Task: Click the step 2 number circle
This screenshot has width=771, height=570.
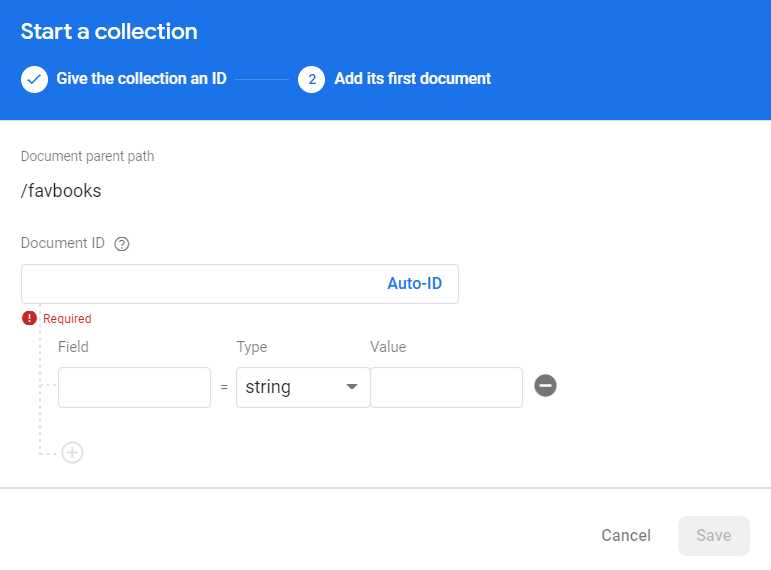Action: point(311,79)
